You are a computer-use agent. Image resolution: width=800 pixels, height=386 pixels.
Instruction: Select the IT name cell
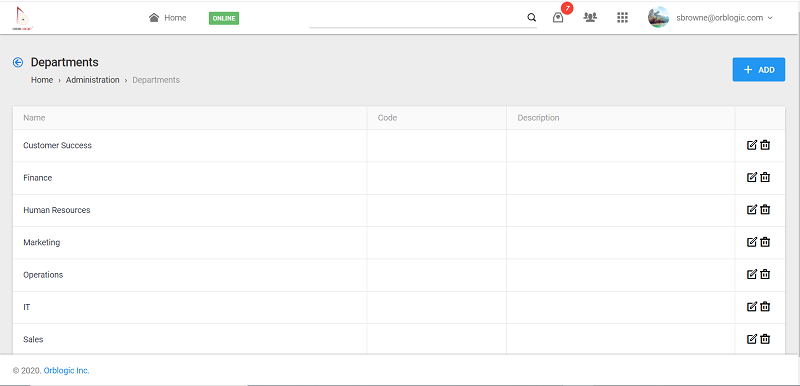[190, 307]
